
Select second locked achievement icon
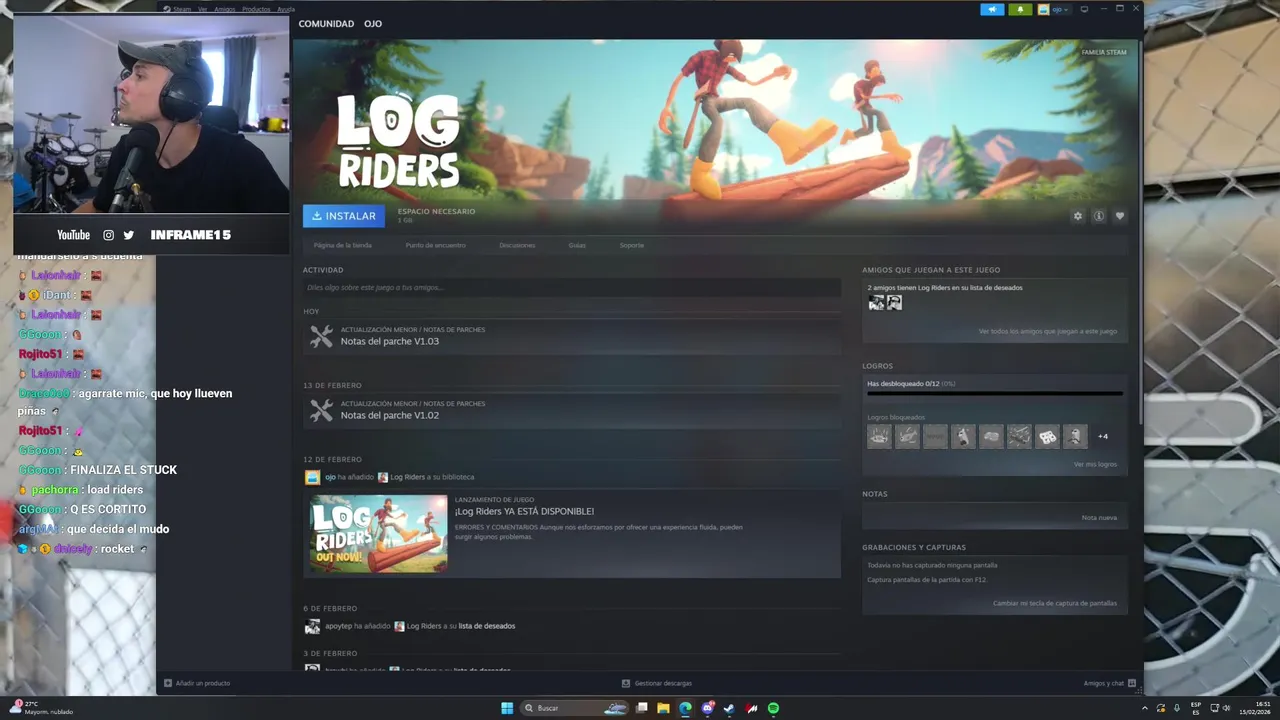point(907,436)
